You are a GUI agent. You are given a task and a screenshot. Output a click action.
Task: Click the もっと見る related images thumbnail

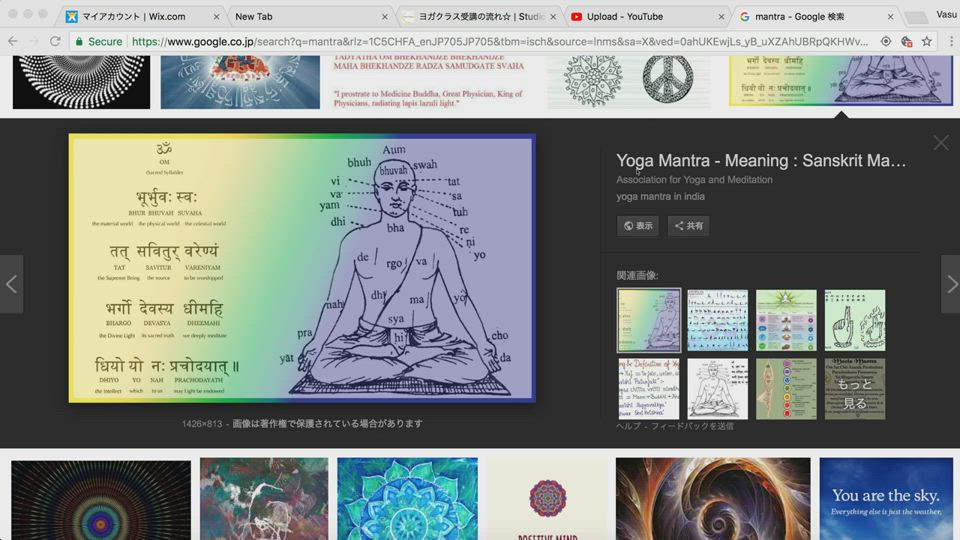click(855, 389)
